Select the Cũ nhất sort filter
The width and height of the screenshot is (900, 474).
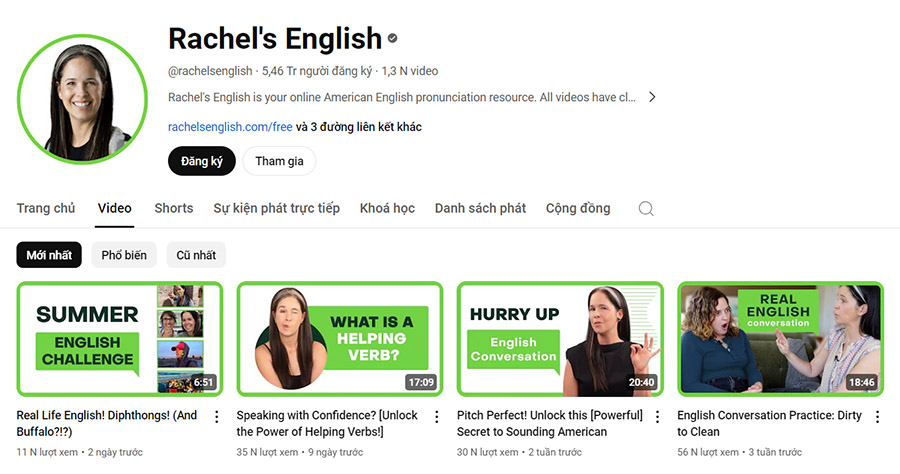pyautogui.click(x=196, y=255)
